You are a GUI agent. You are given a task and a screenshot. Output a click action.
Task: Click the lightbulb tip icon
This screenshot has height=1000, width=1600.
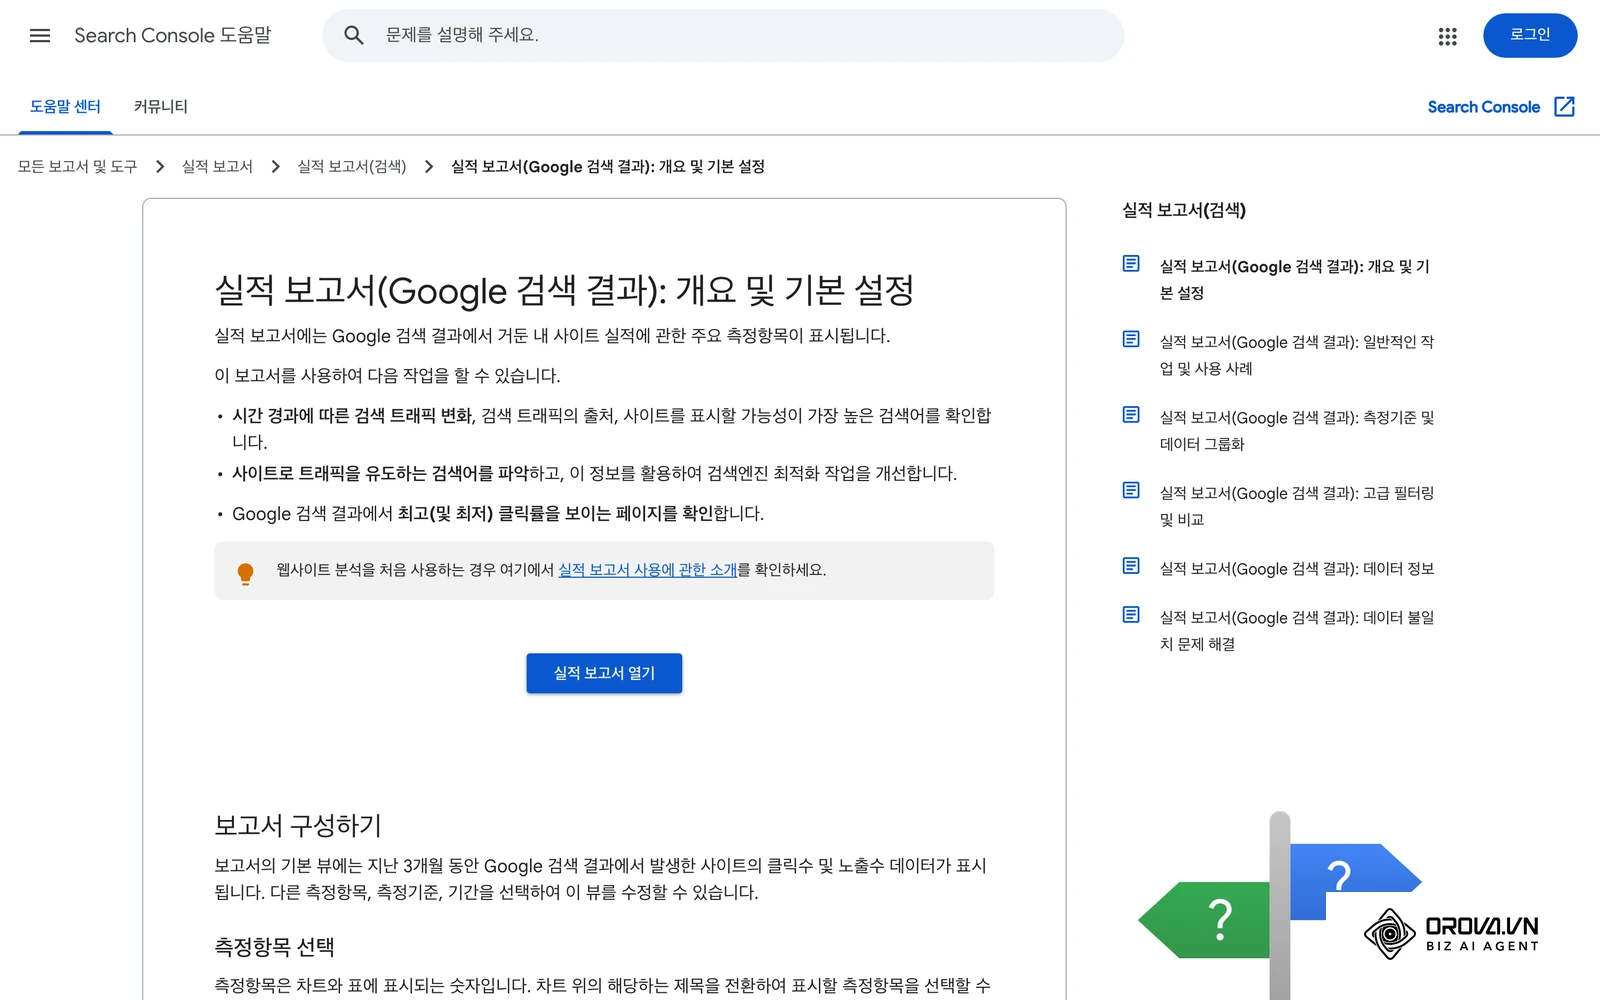pyautogui.click(x=245, y=573)
